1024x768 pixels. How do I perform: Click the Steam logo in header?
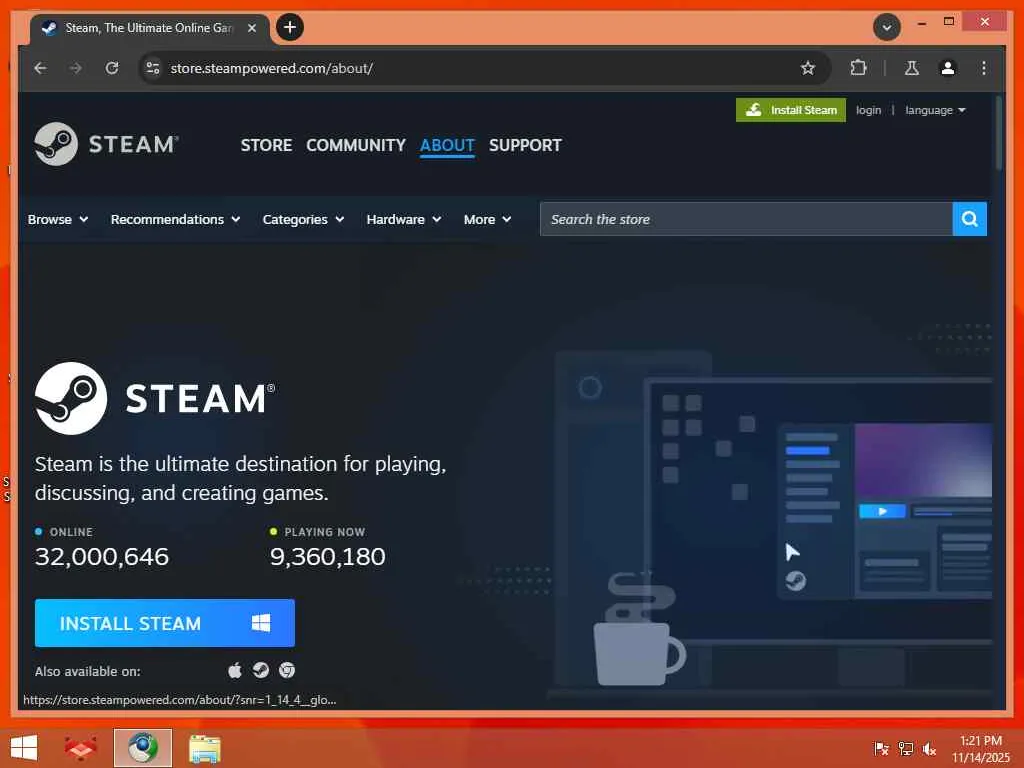pos(106,144)
